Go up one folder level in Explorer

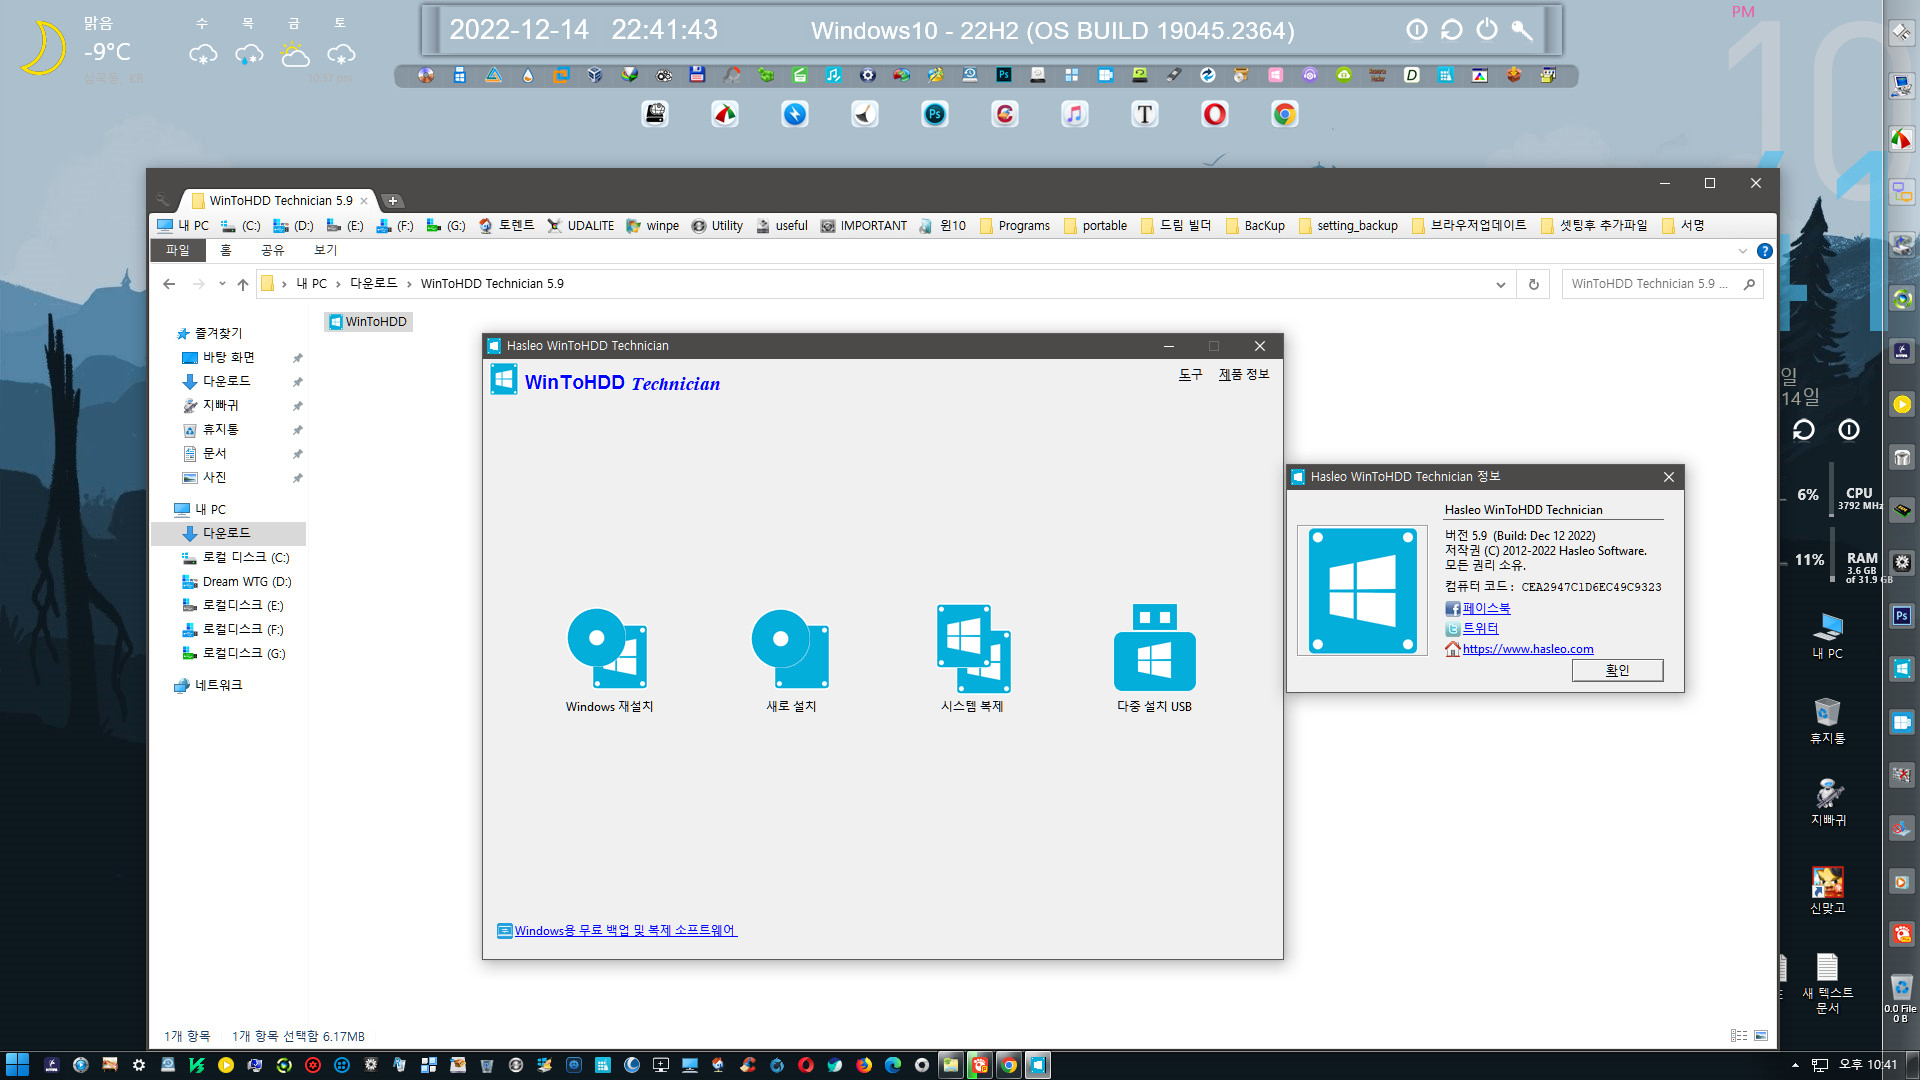tap(243, 284)
